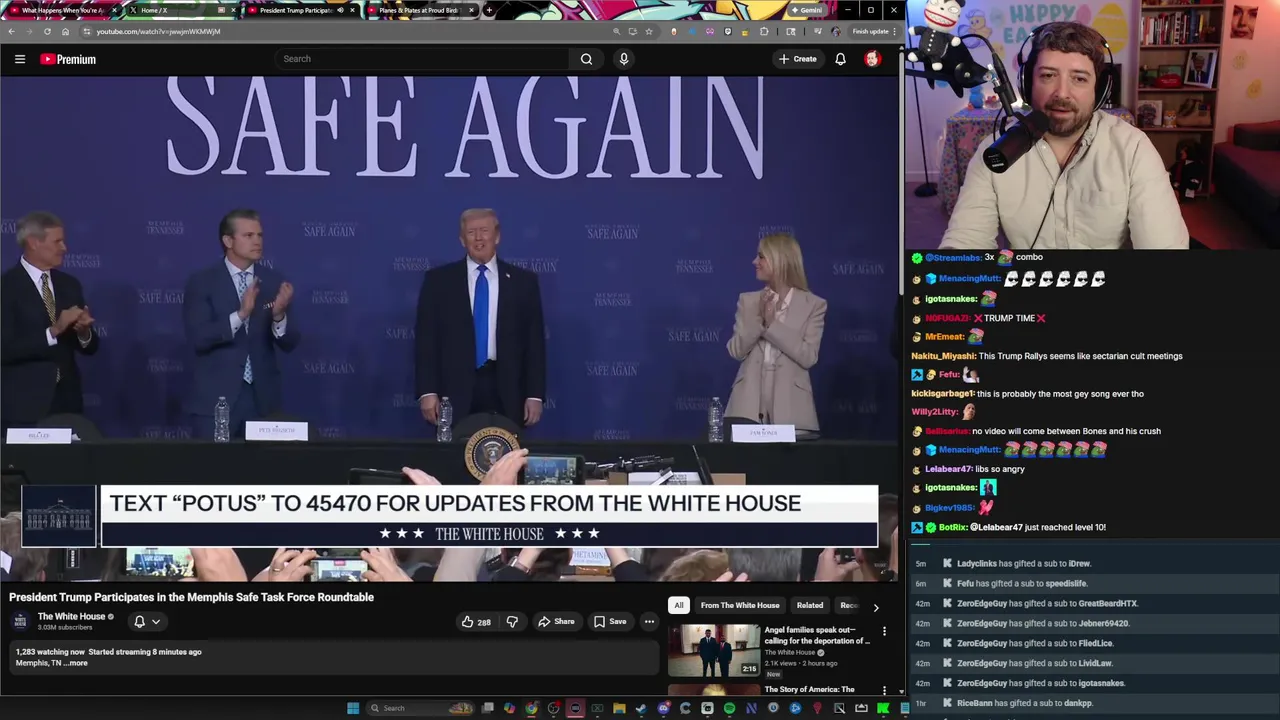Click the Windows taskbar Search box
The image size is (1280, 720).
(x=418, y=708)
